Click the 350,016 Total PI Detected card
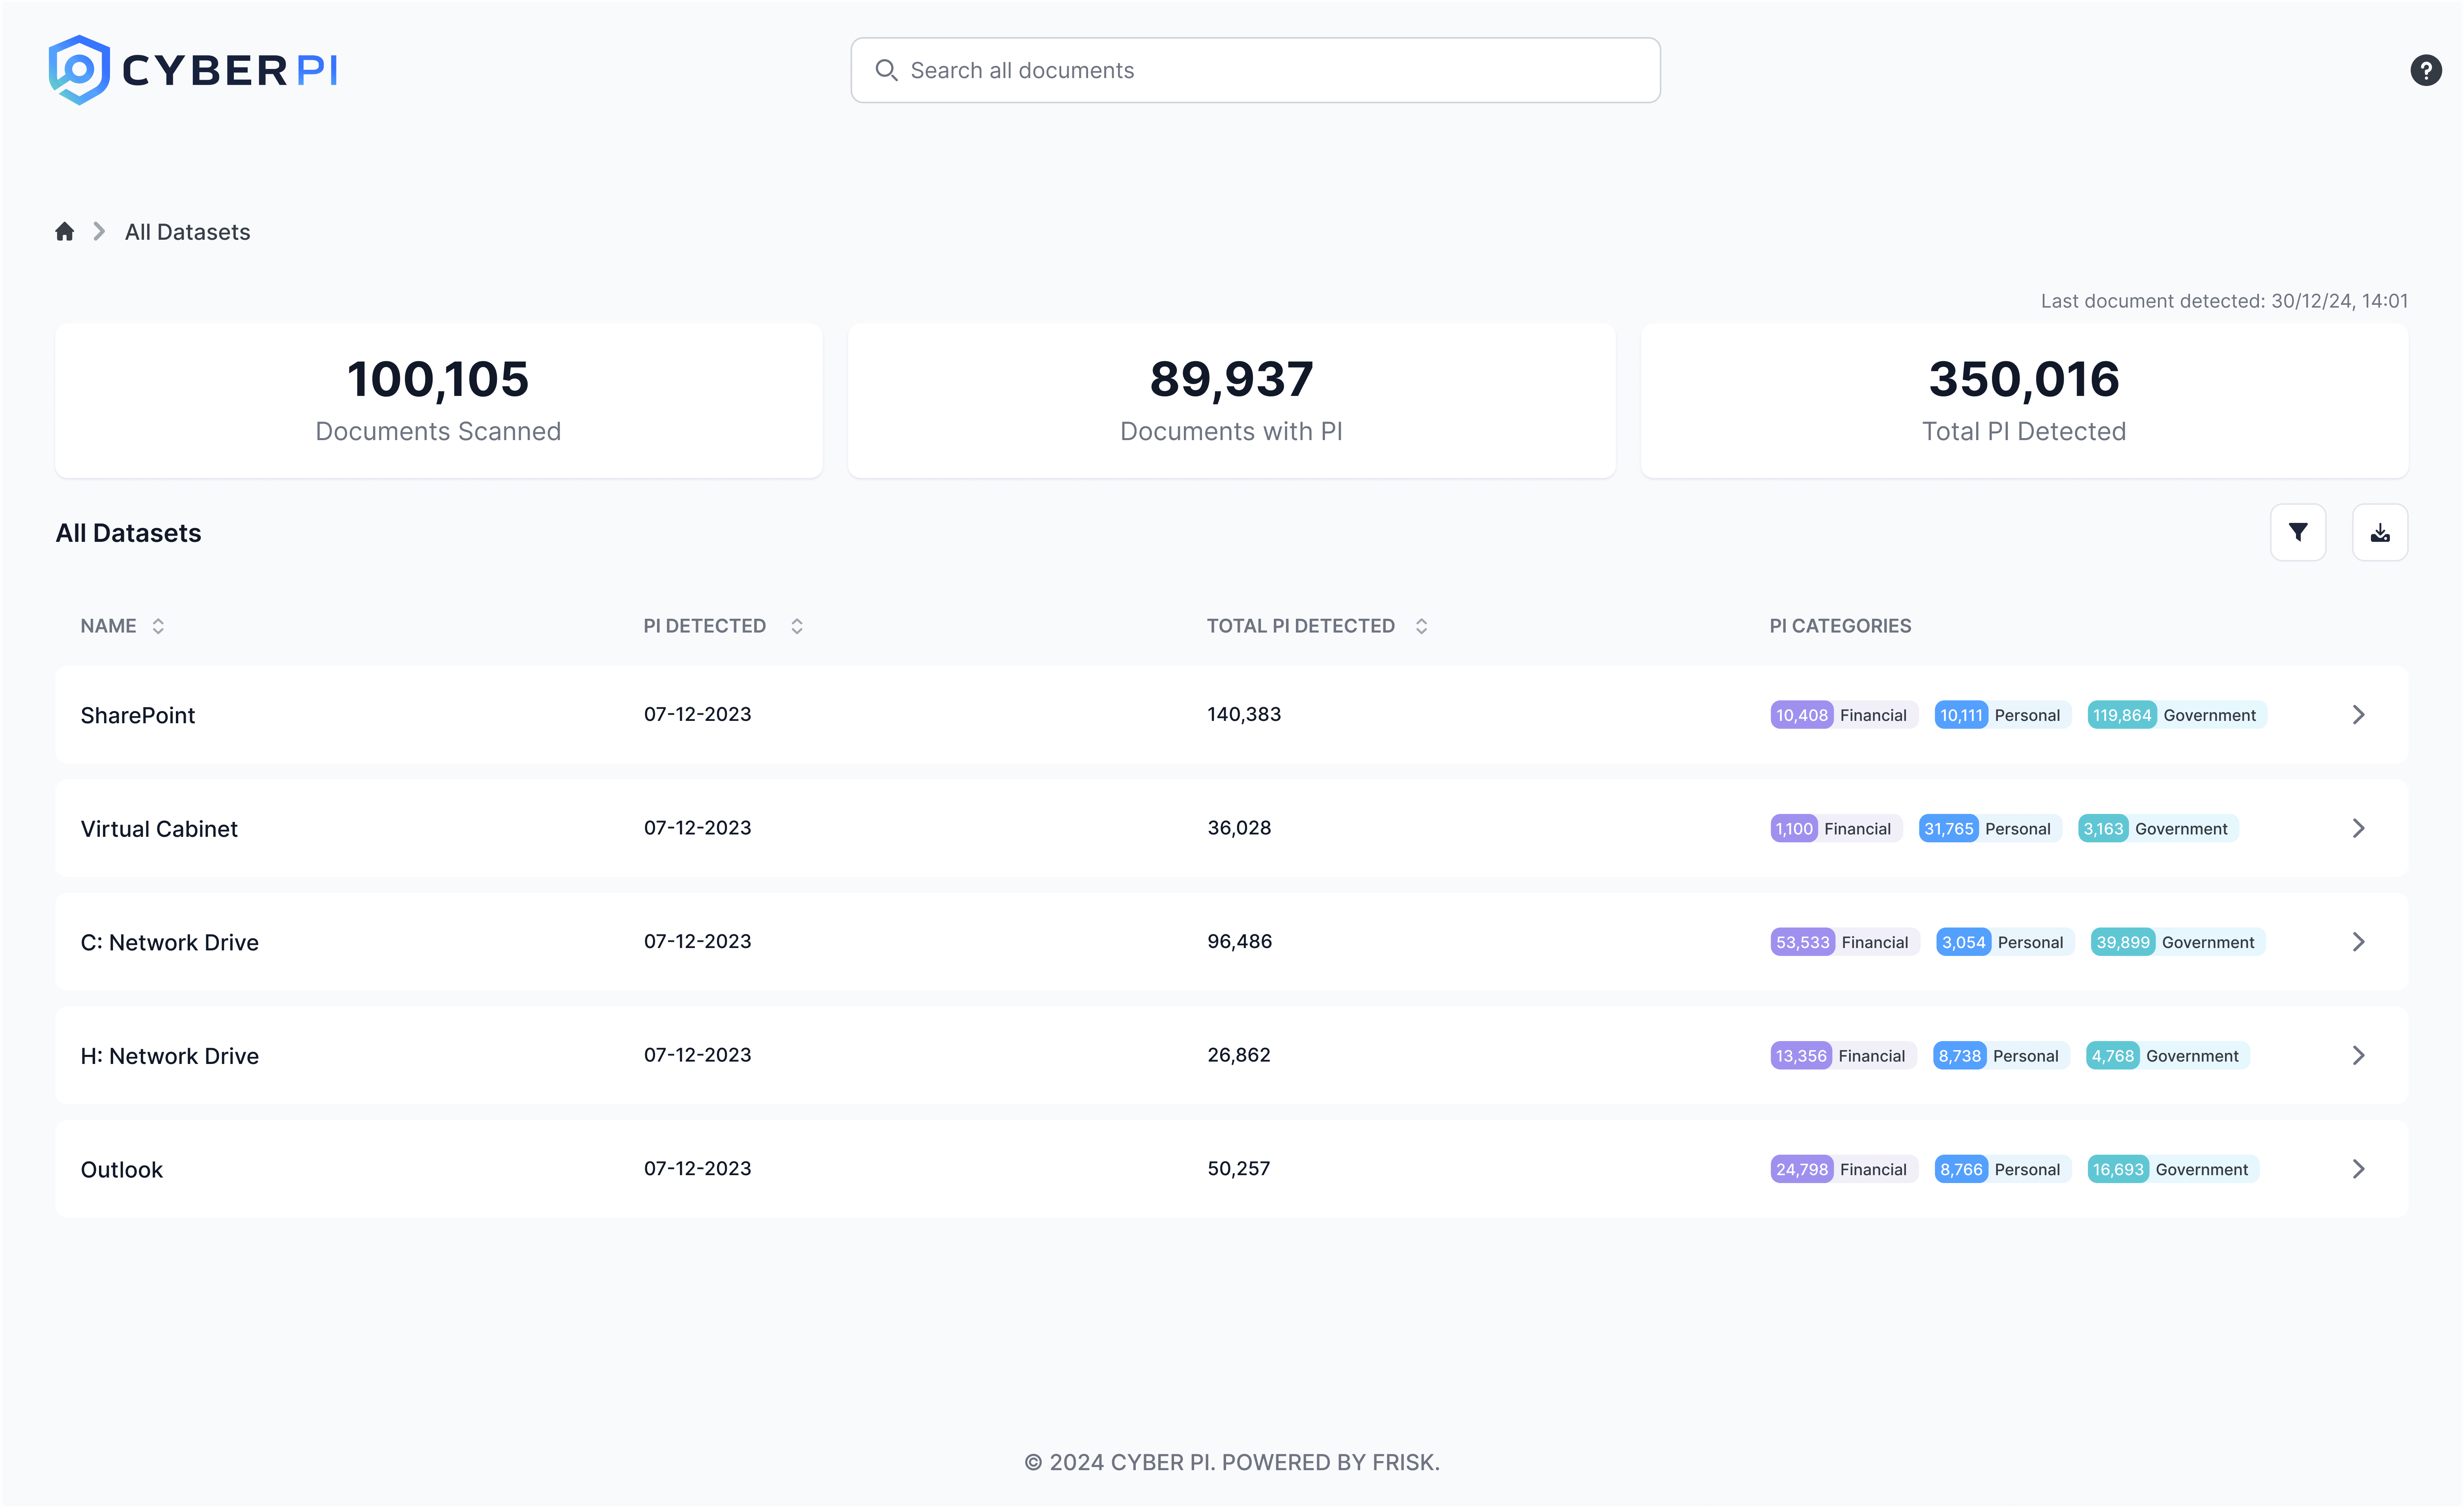 tap(2025, 400)
